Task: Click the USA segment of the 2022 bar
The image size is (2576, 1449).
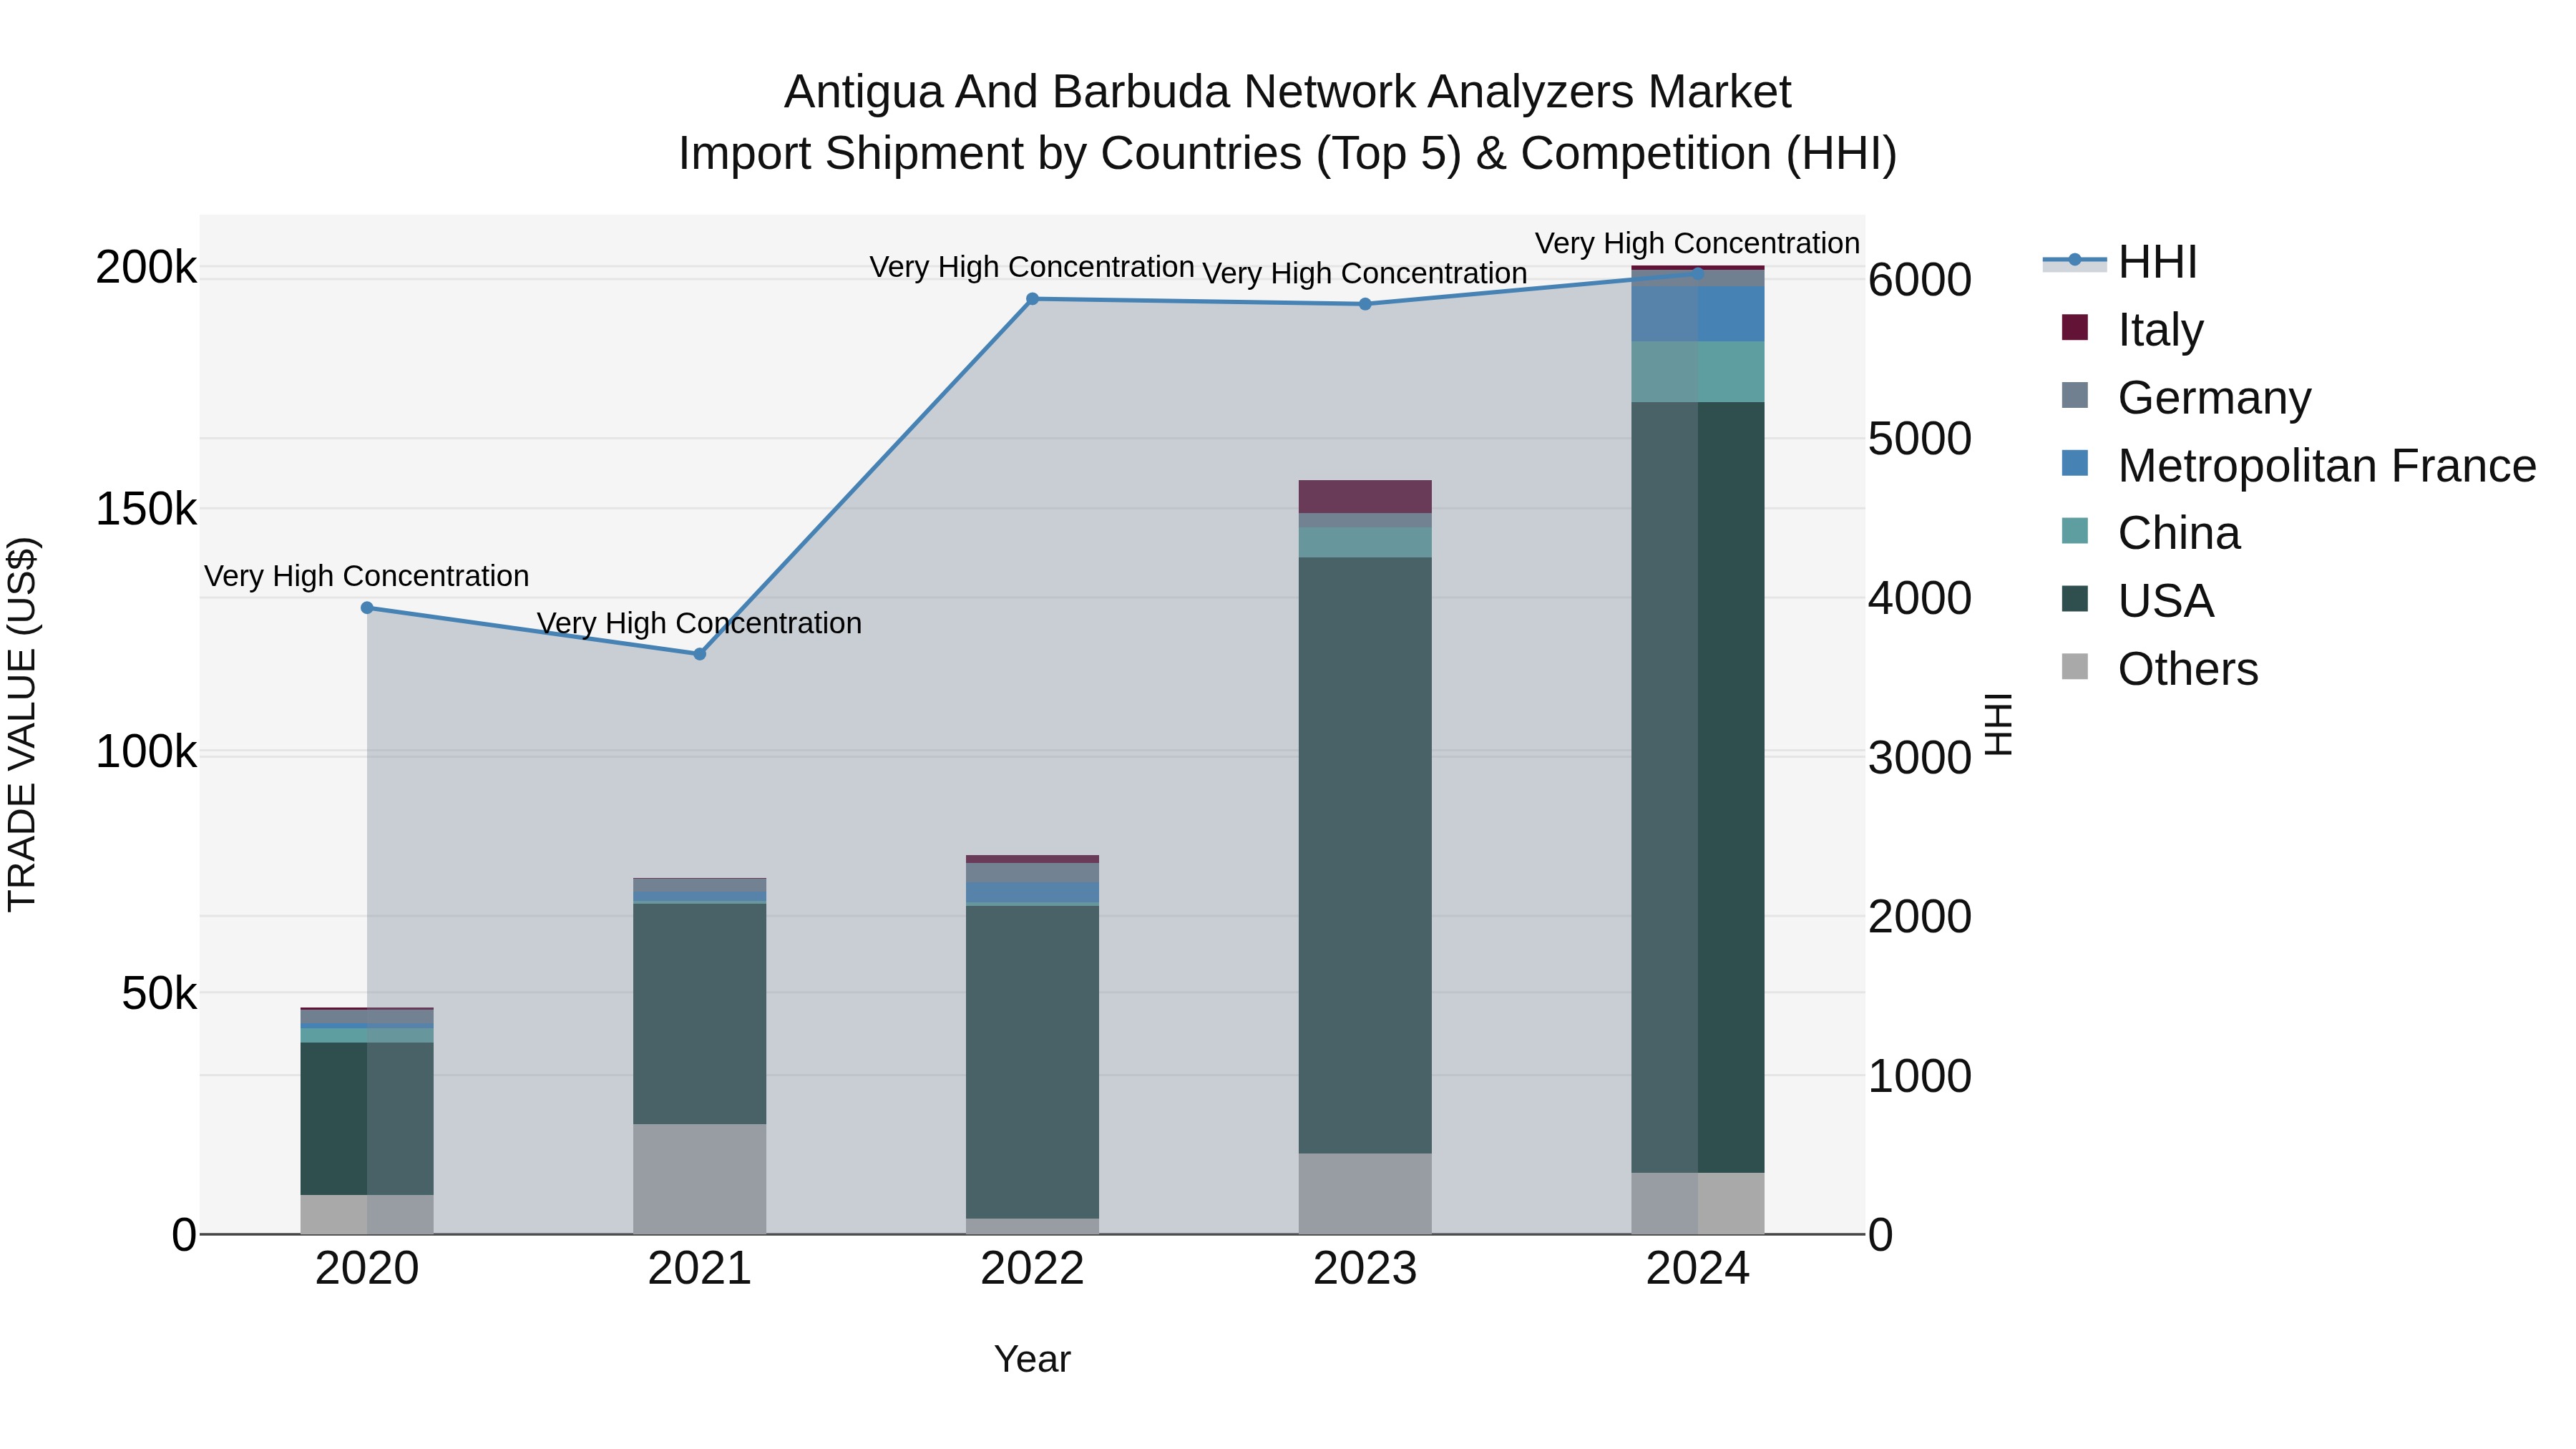Action: click(x=1032, y=1062)
